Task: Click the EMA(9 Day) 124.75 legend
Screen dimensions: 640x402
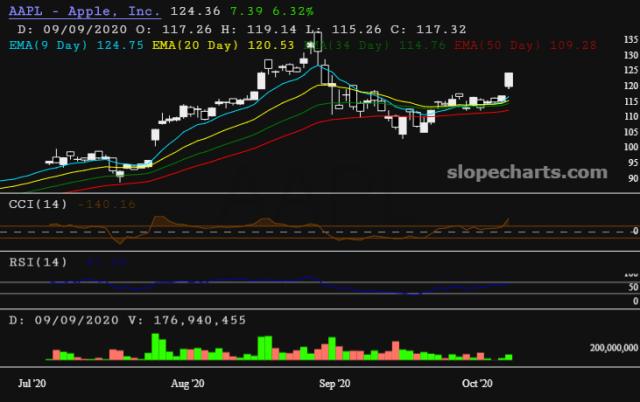Action: [x=76, y=45]
